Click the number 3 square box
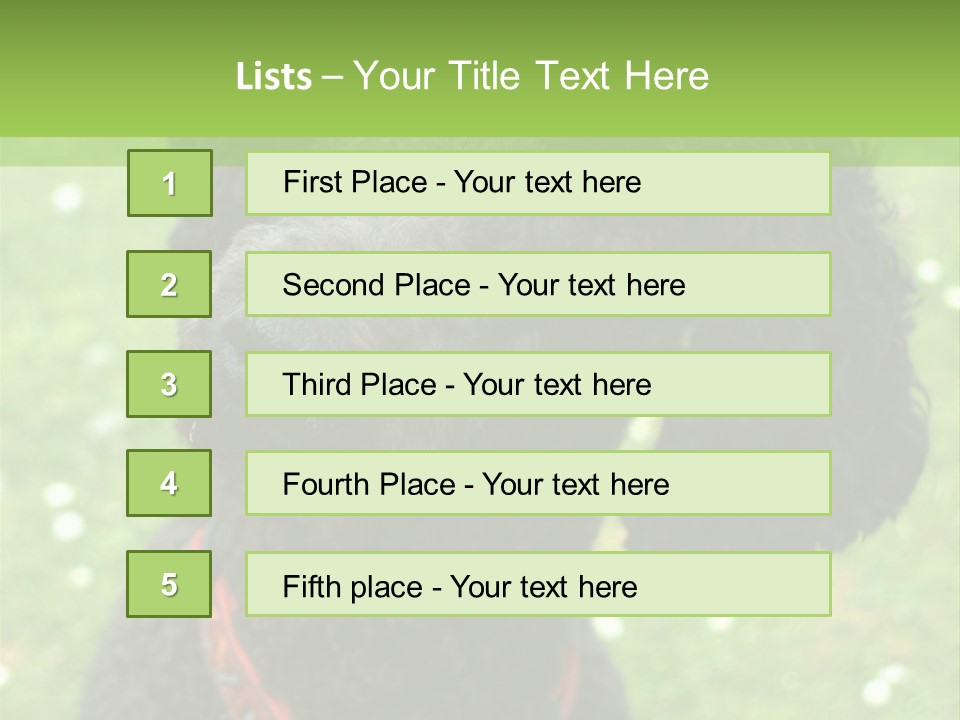The height and width of the screenshot is (720, 960). (169, 384)
